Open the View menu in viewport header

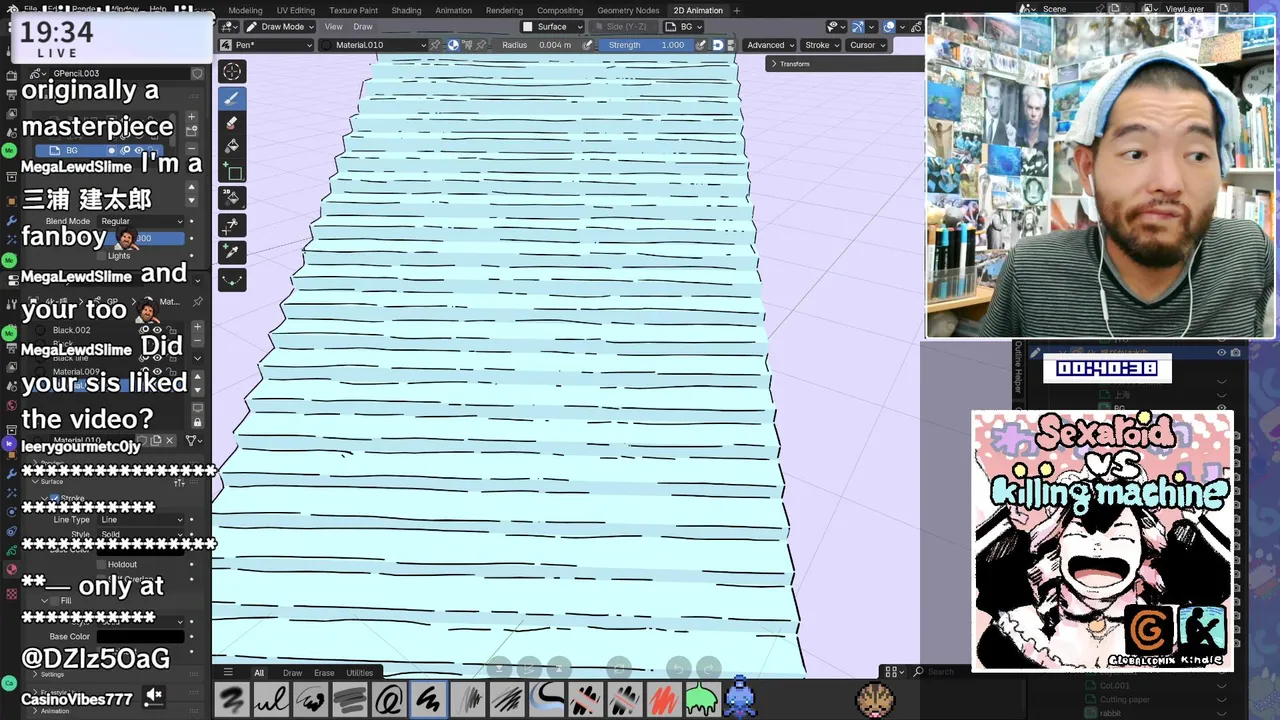pyautogui.click(x=333, y=27)
